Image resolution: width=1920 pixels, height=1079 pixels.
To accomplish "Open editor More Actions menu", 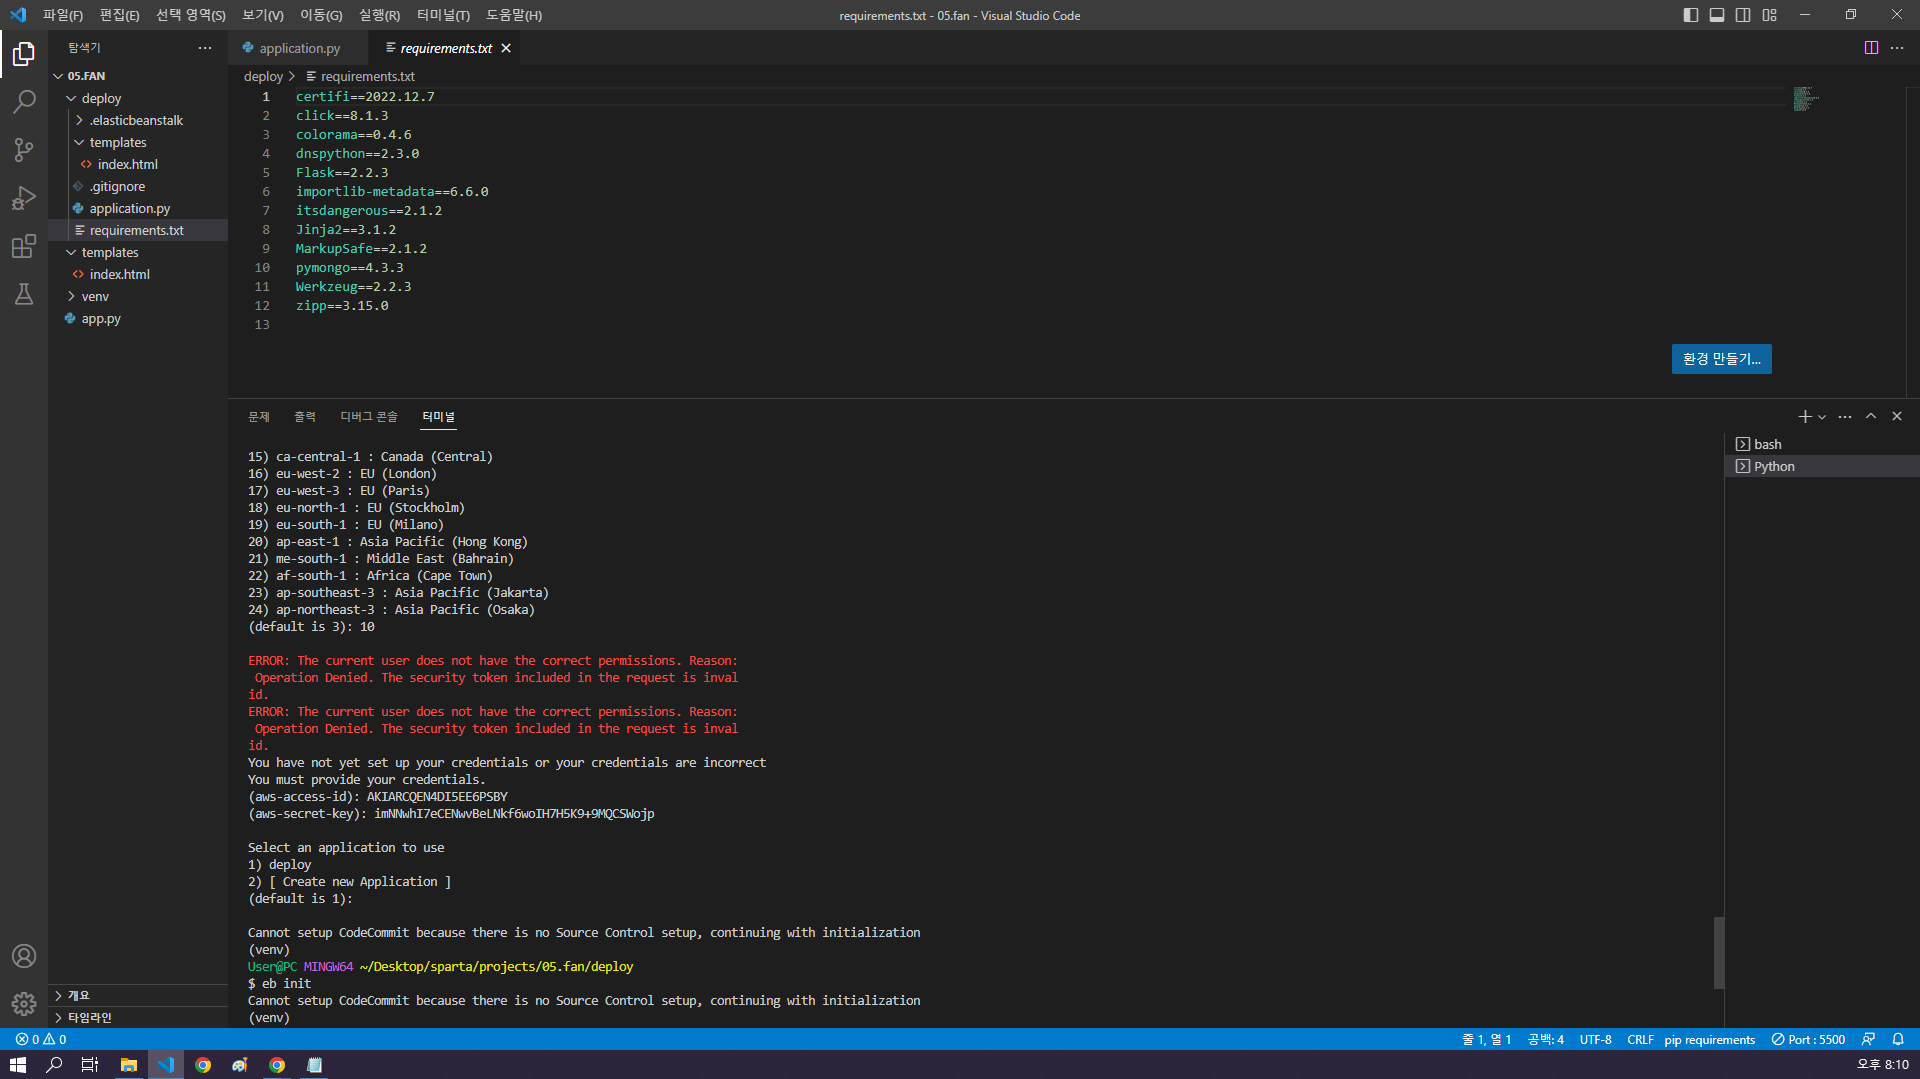I will coord(1897,48).
